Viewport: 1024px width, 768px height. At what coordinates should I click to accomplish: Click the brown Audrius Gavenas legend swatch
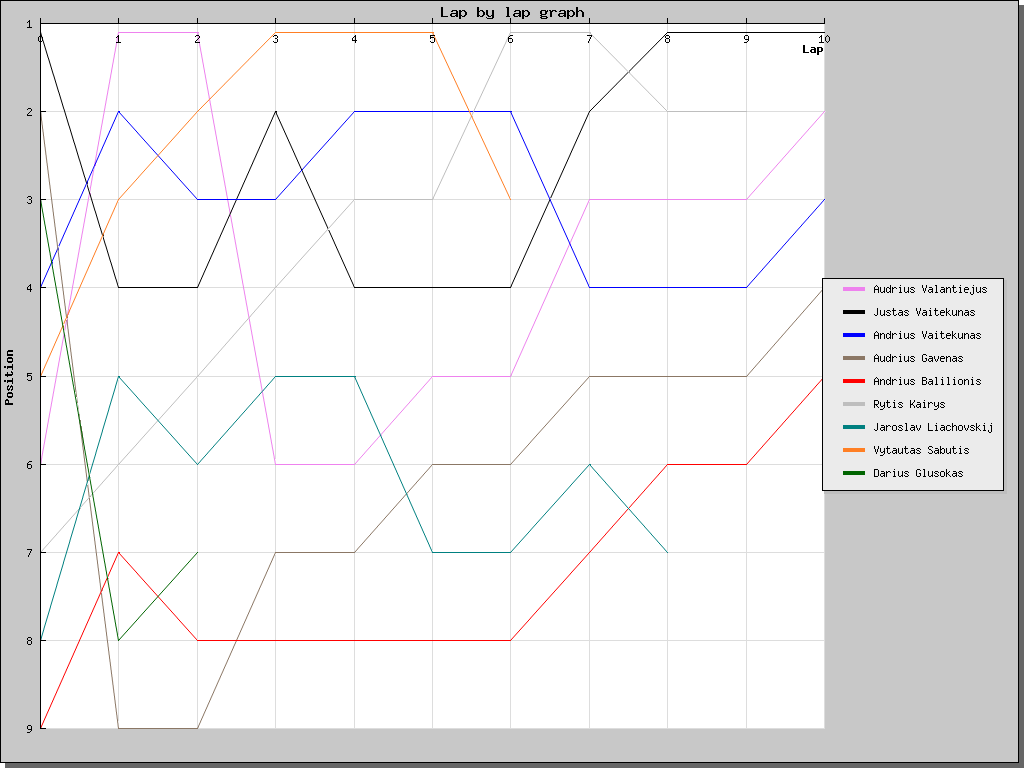(854, 358)
